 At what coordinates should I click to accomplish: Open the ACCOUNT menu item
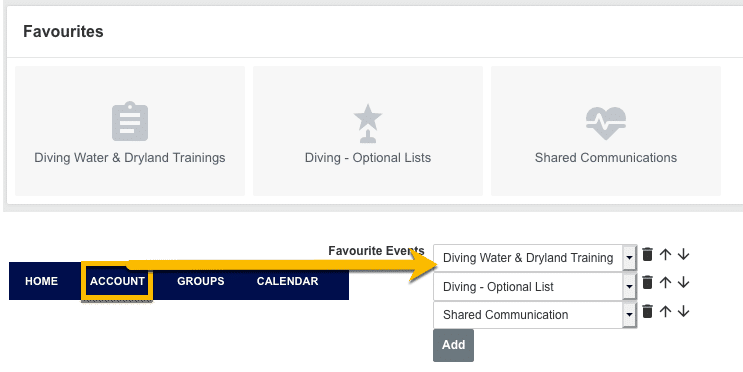(117, 281)
